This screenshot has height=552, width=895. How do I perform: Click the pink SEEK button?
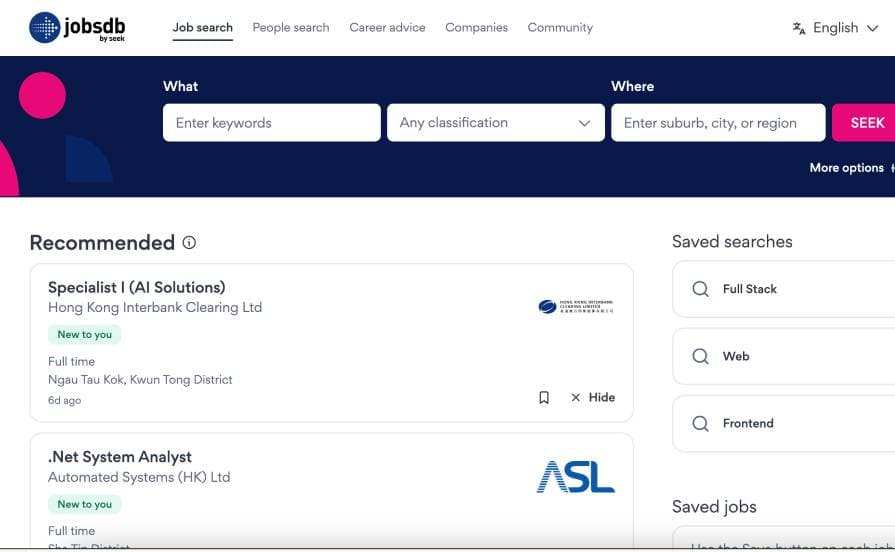pyautogui.click(x=865, y=123)
